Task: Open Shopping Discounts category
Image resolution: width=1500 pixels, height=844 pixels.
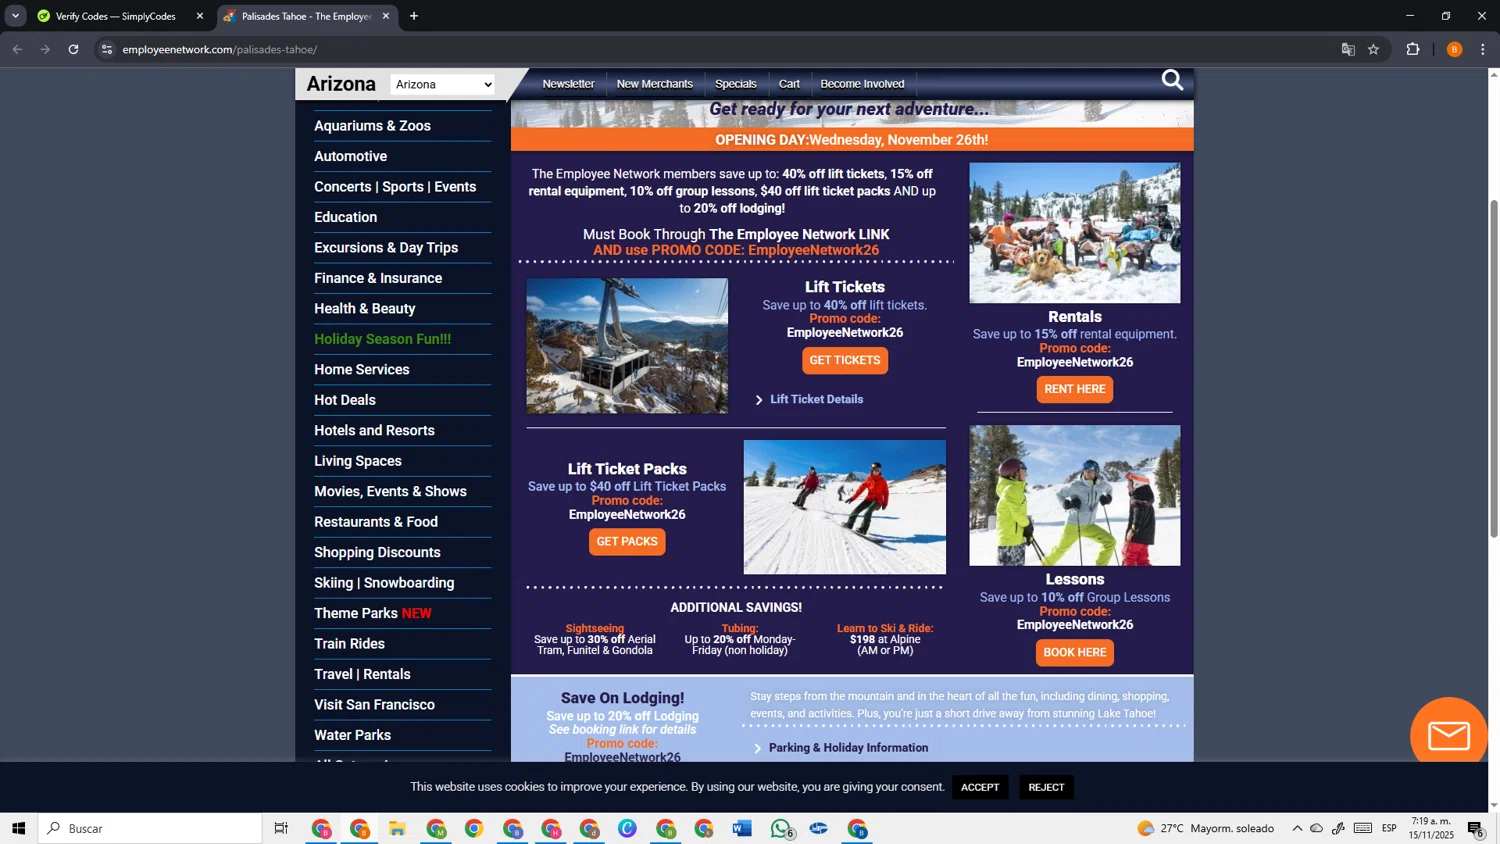Action: (377, 553)
